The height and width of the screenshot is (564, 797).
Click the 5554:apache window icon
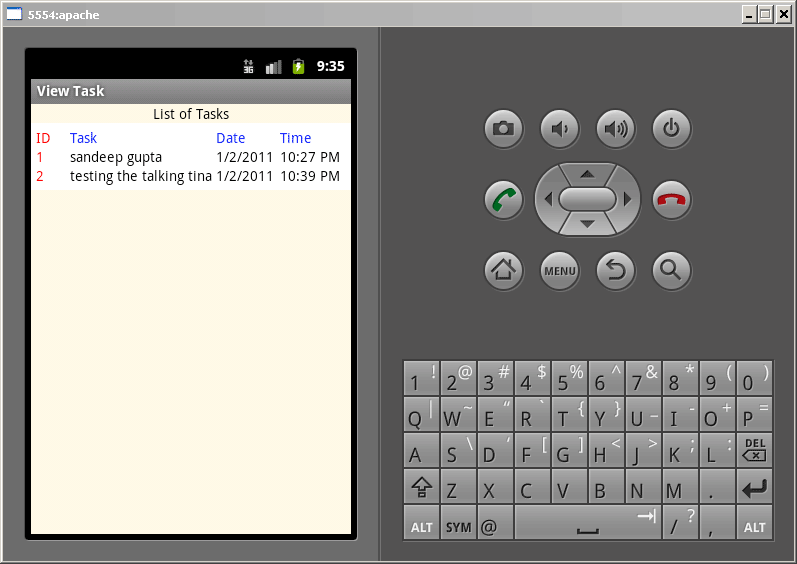(x=14, y=14)
